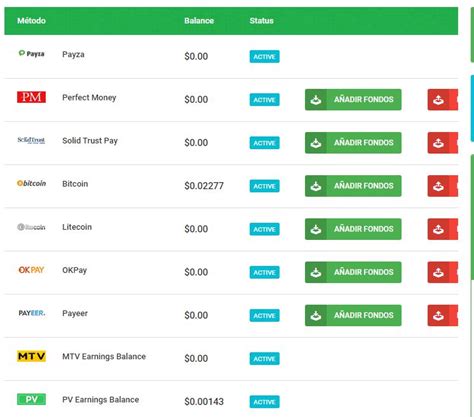This screenshot has width=474, height=417.
Task: Select the Bitcoin method name text
Action: pyautogui.click(x=75, y=184)
